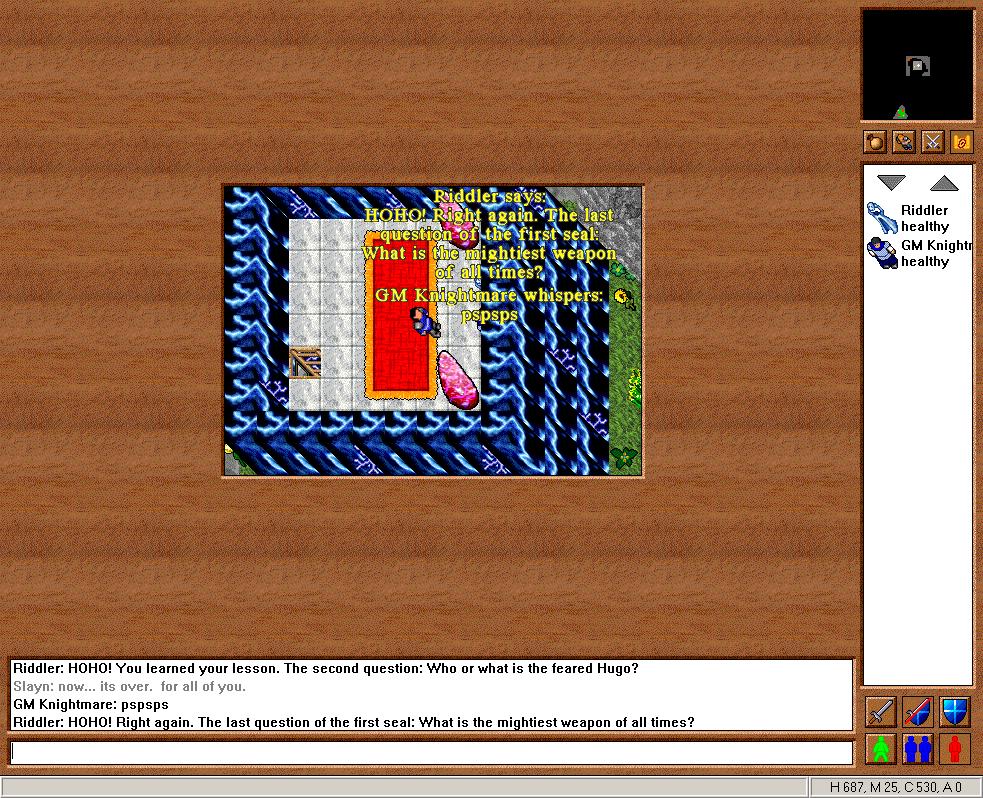
Task: Select offensive sword fighting mode
Action: [x=880, y=712]
